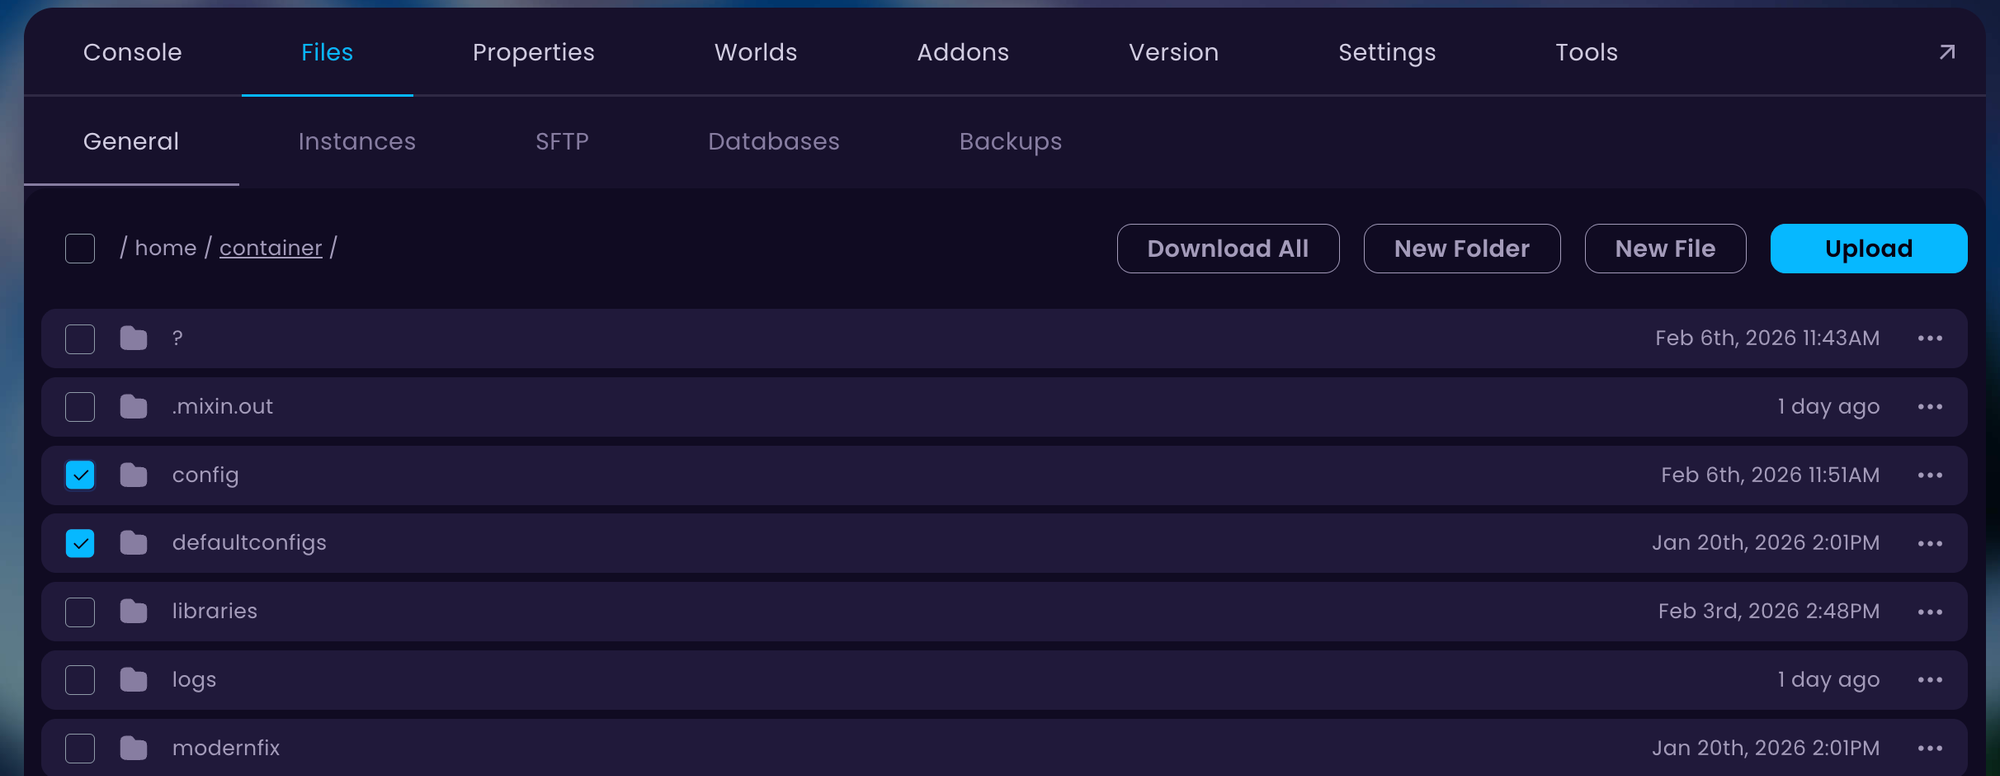Uncheck the config folder checkbox
Image resolution: width=2000 pixels, height=776 pixels.
(x=80, y=475)
